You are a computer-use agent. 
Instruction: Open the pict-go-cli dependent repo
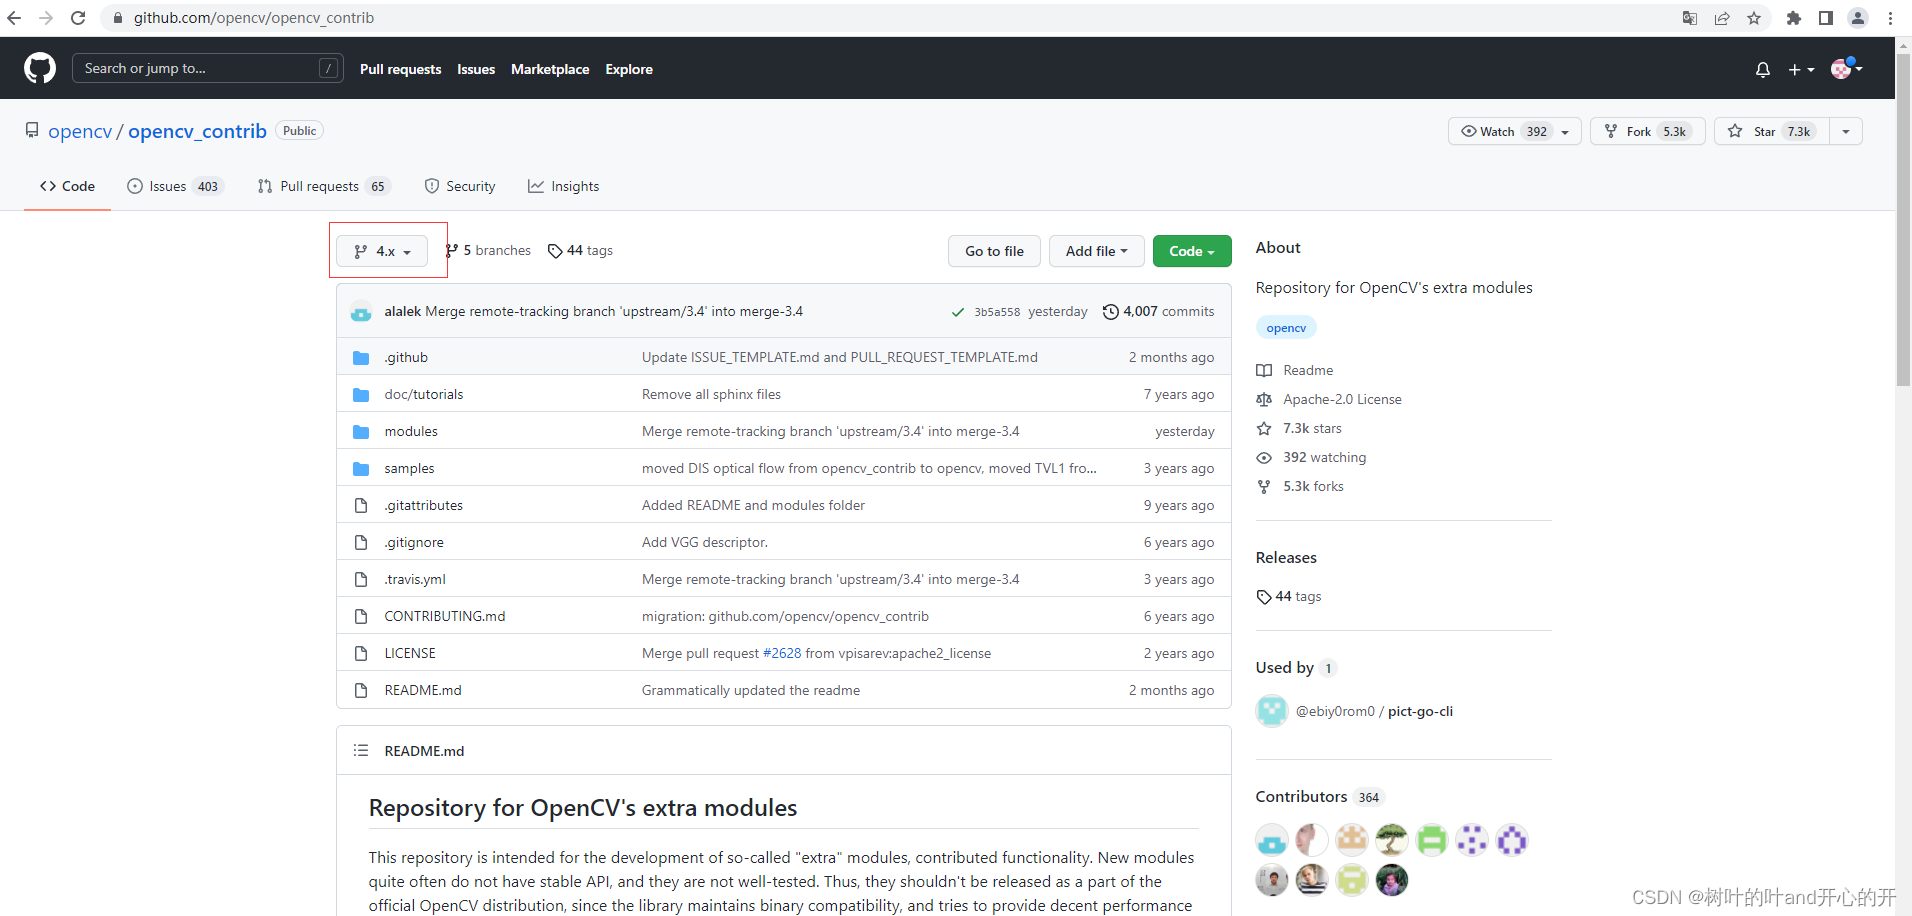point(1420,711)
